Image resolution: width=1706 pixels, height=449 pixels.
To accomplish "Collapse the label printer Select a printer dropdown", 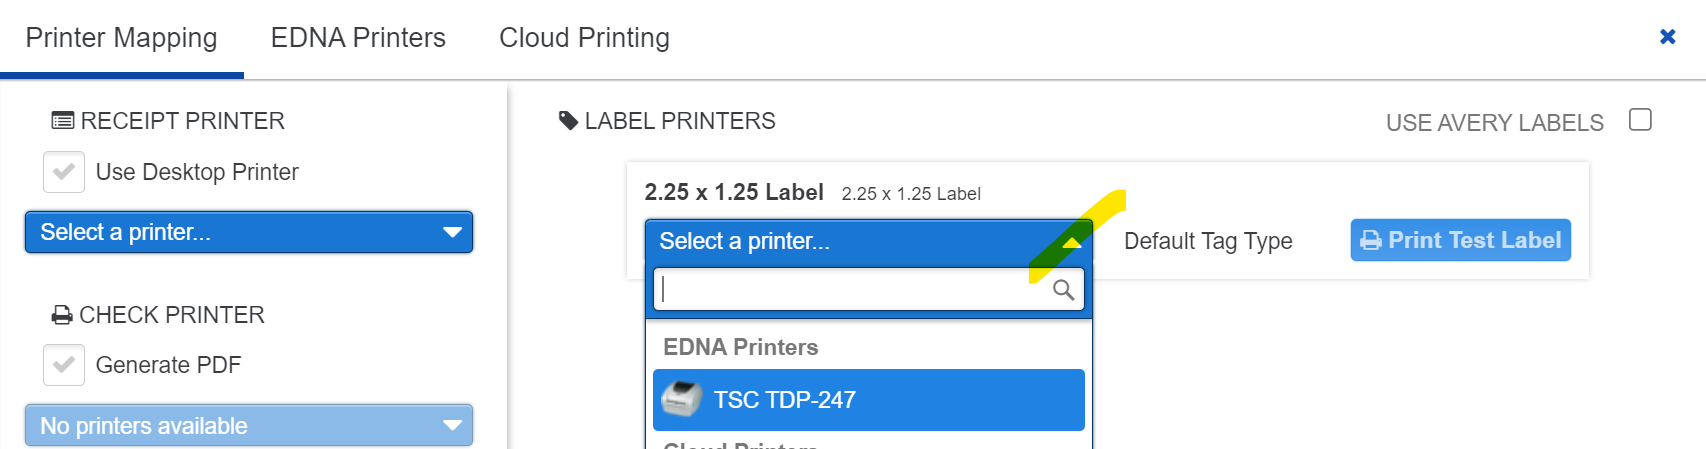I will pyautogui.click(x=866, y=241).
